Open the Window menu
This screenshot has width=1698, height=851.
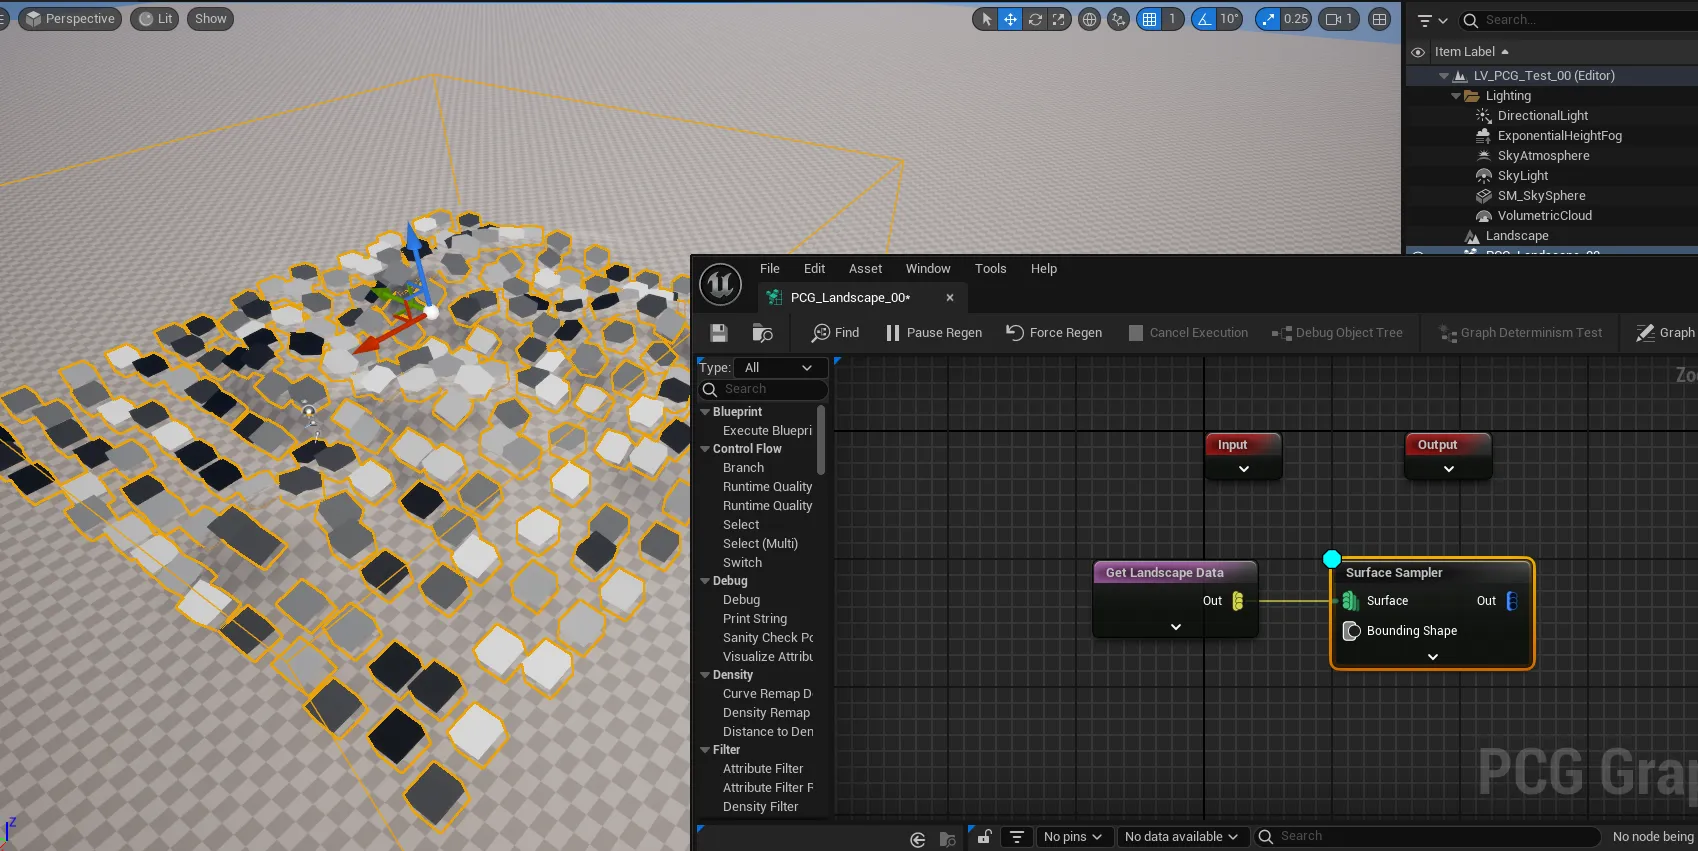pos(928,269)
